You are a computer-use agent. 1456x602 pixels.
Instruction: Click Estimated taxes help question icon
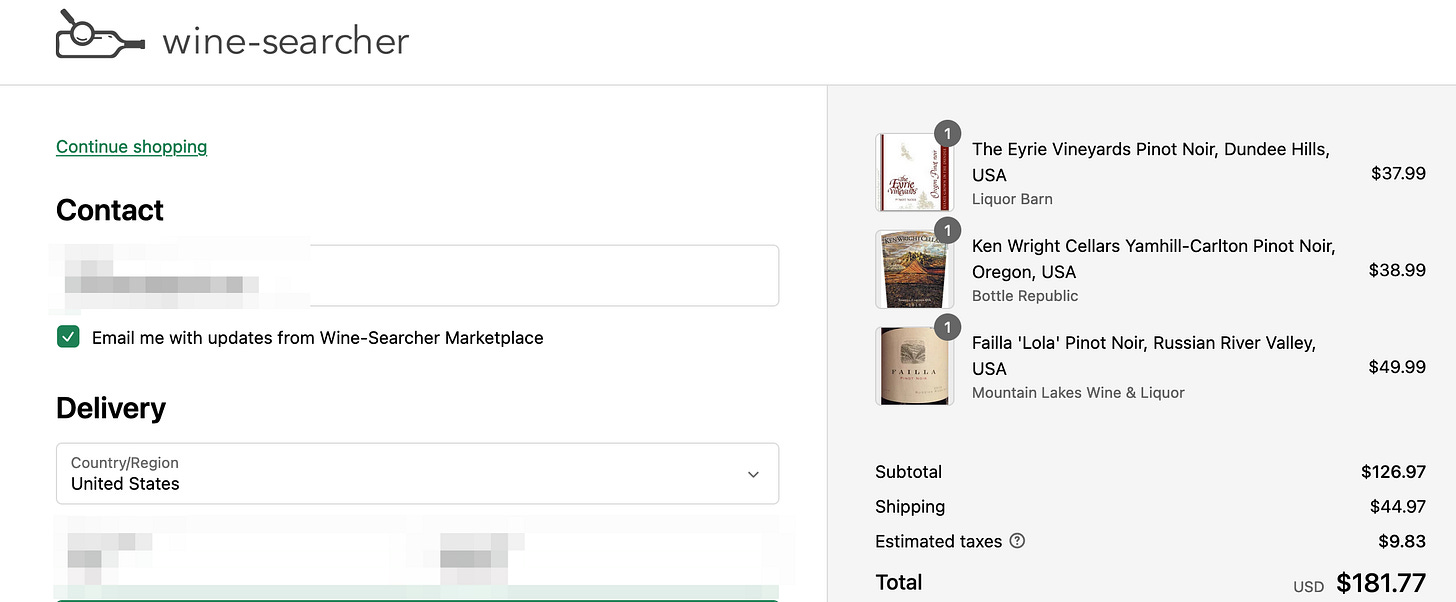point(1017,541)
